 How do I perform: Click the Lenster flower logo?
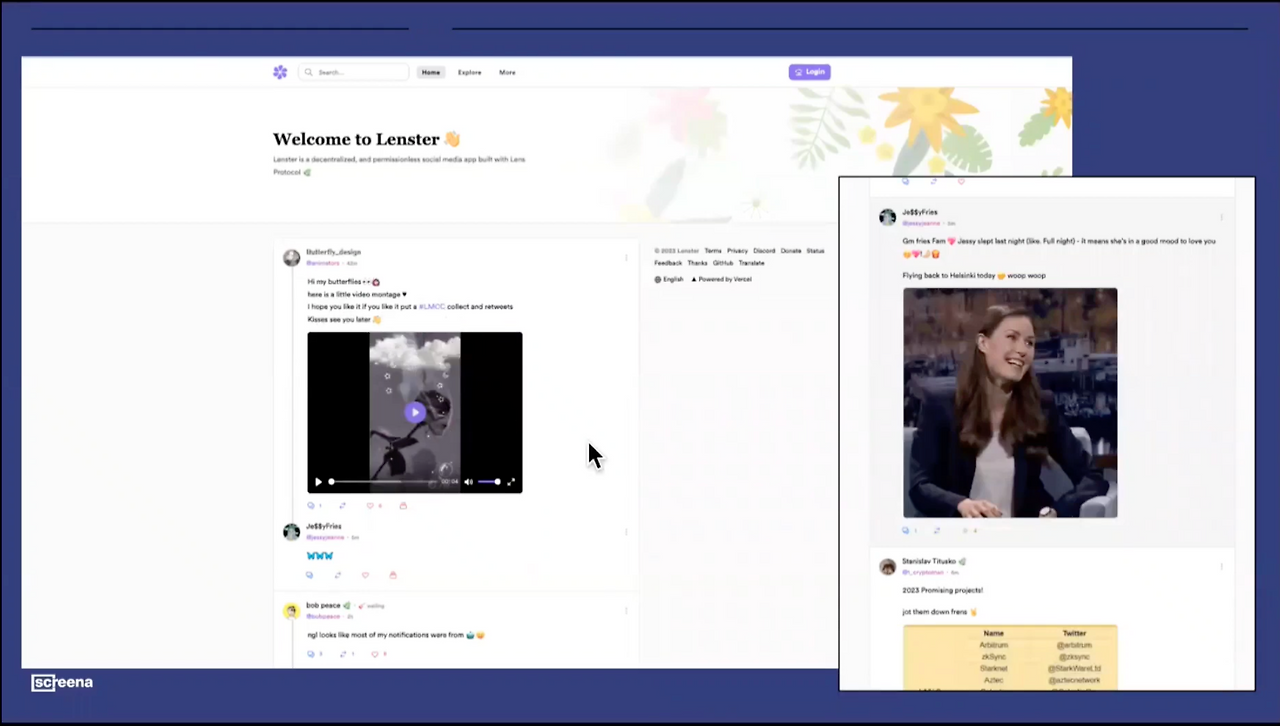(x=280, y=72)
